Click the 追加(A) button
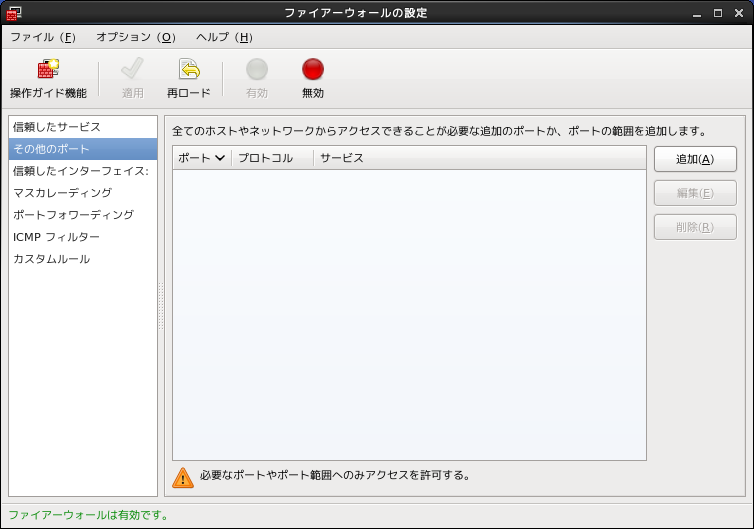This screenshot has width=754, height=529. pyautogui.click(x=695, y=159)
